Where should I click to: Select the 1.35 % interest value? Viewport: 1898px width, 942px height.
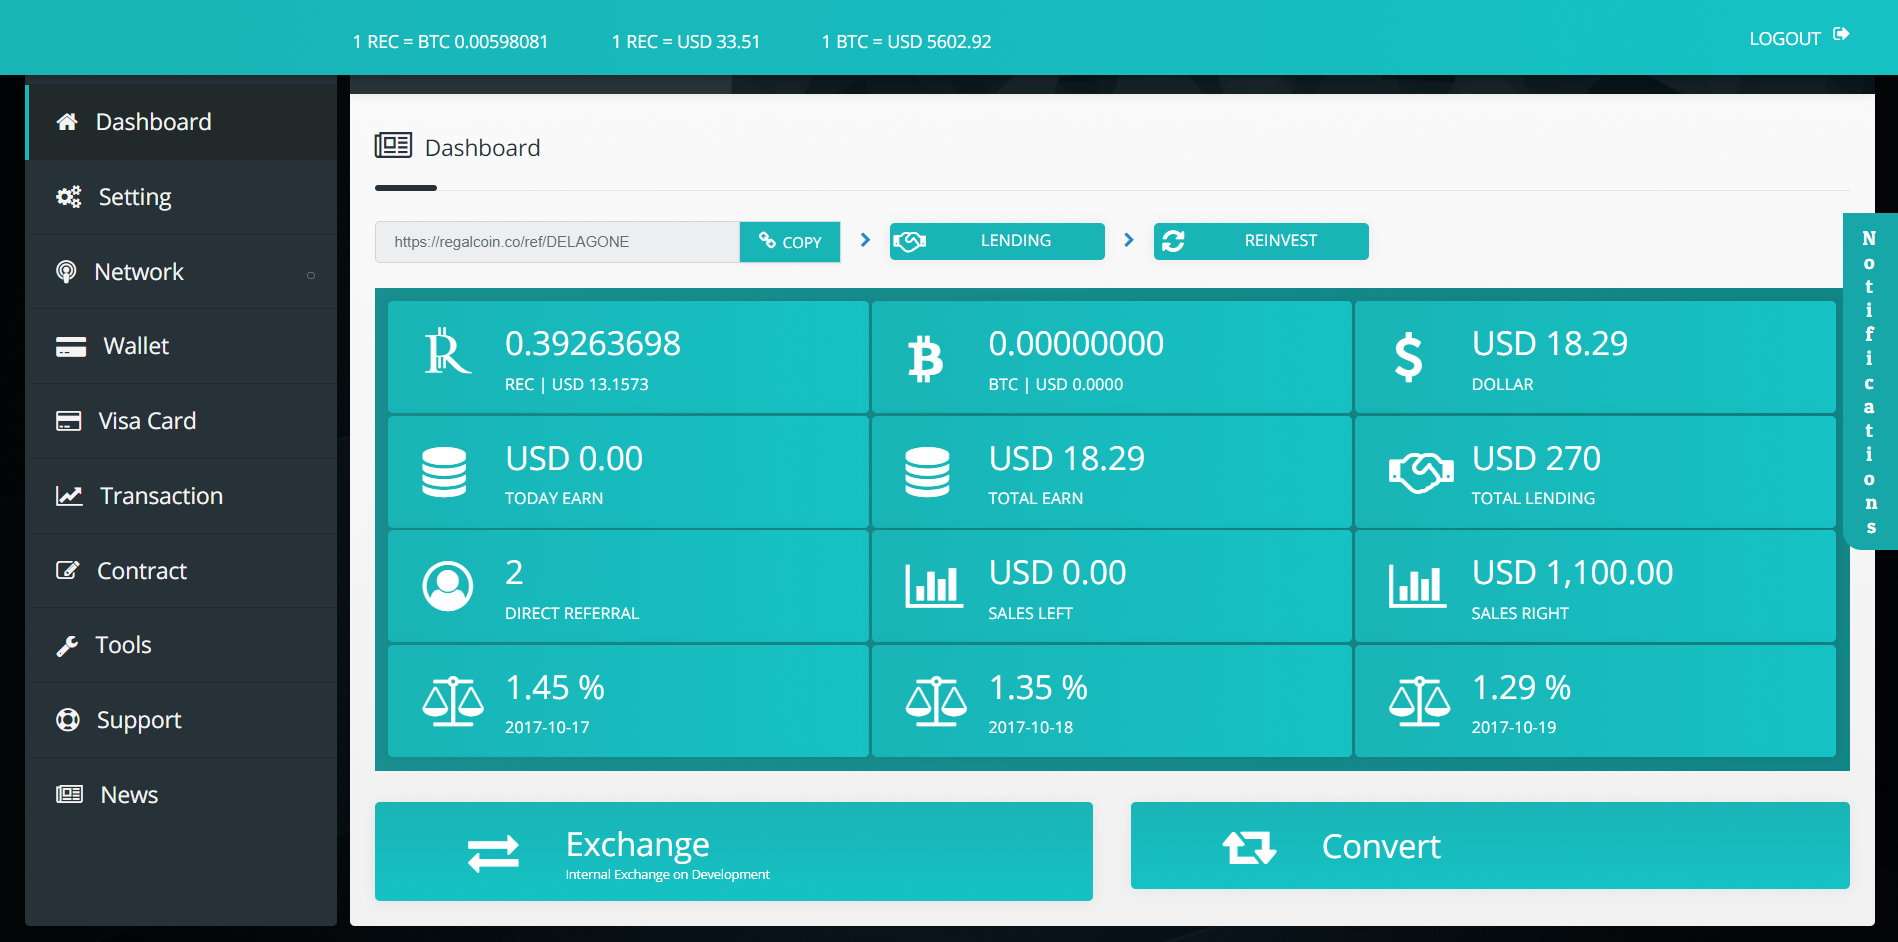point(1038,688)
